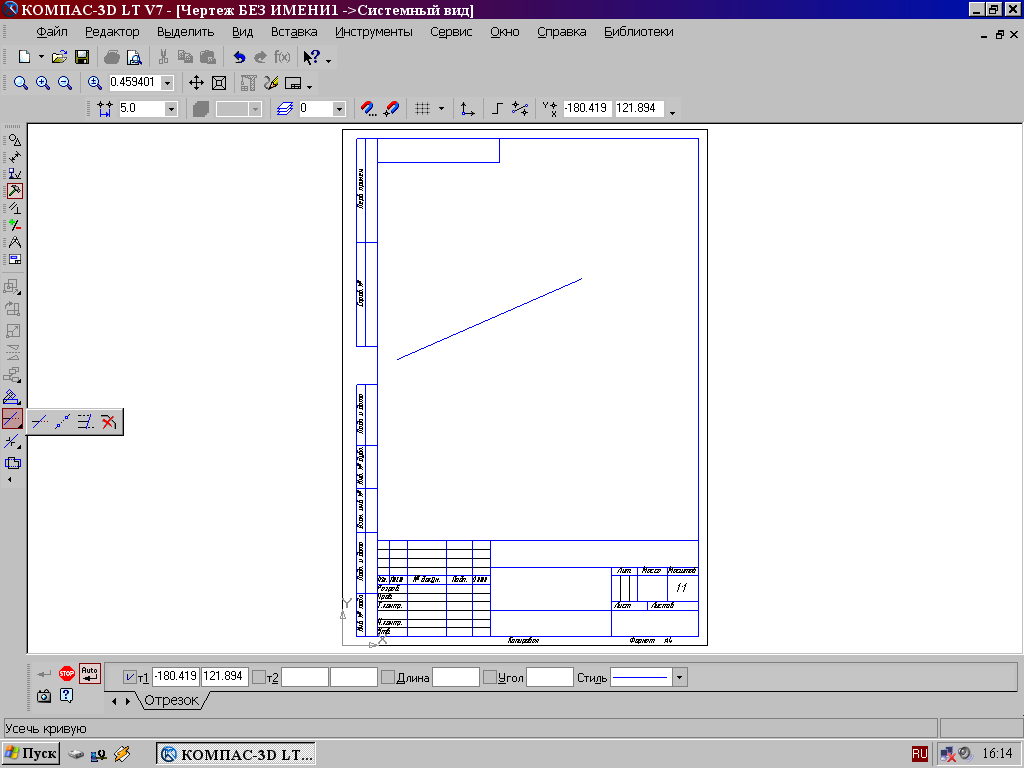Viewport: 1024px width, 768px height.
Task: Open the layers manager stacked-sheets icon
Action: tap(285, 108)
